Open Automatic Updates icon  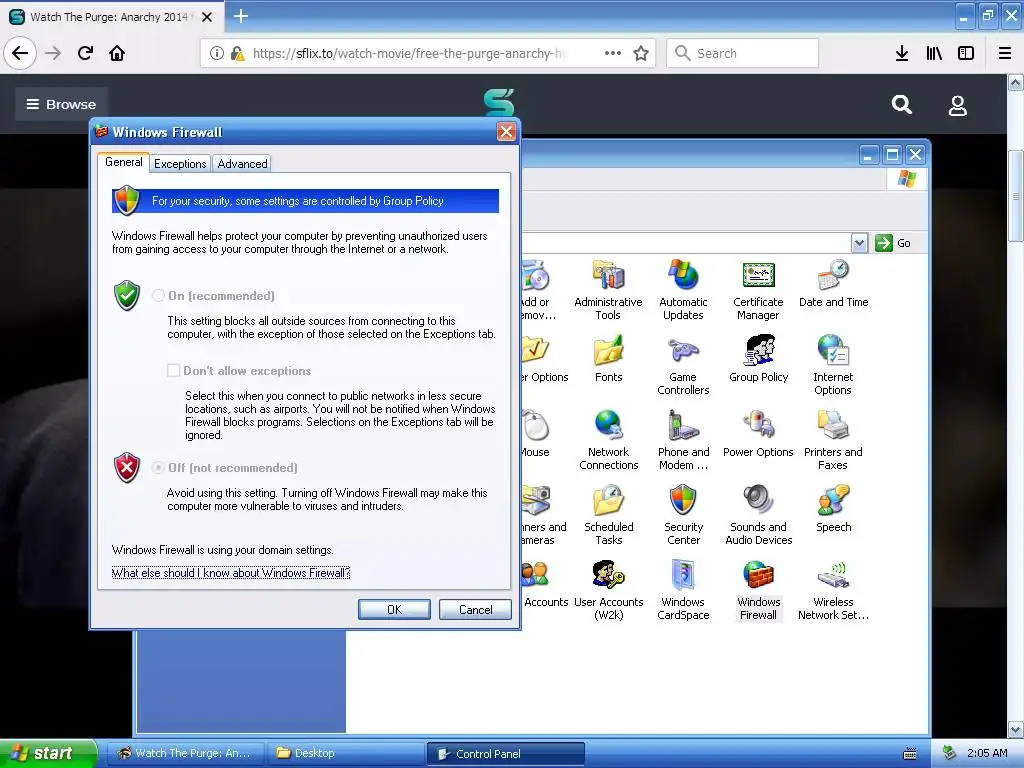(683, 289)
